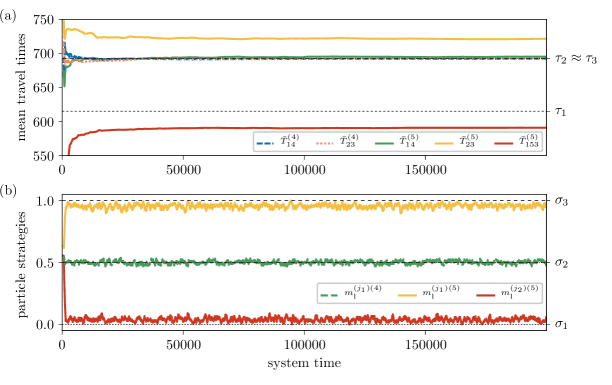
Task: Click the yellow T23(5) legend line sample
Action: point(444,144)
